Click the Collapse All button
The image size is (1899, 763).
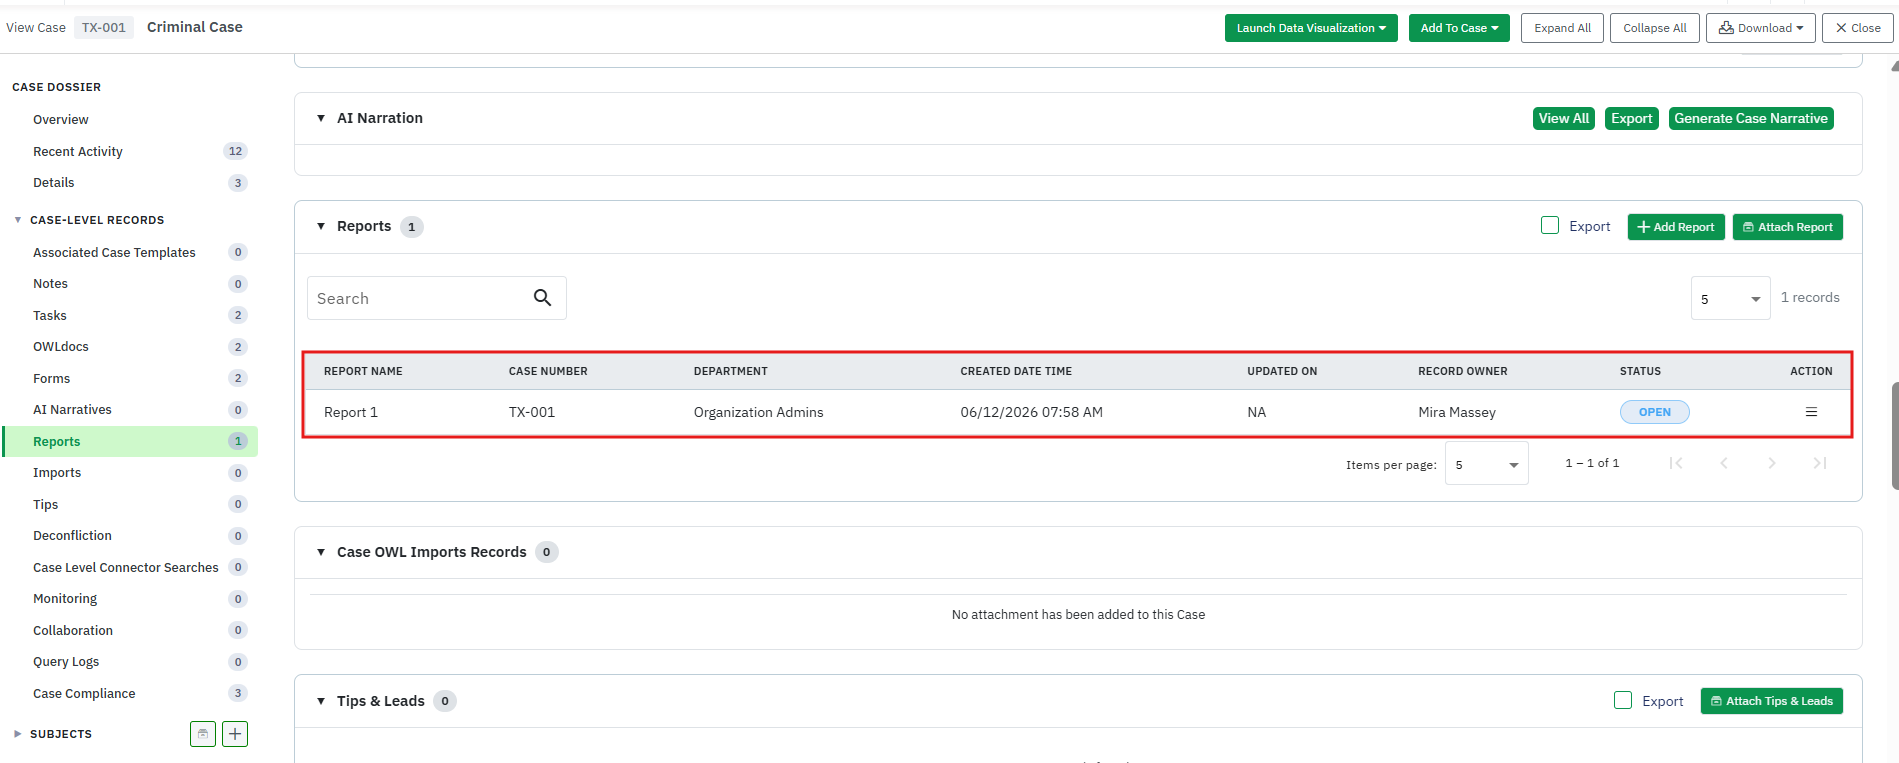(x=1655, y=28)
